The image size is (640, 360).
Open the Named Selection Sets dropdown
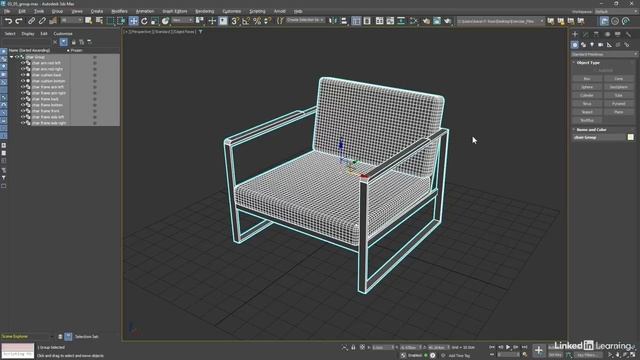click(305, 20)
